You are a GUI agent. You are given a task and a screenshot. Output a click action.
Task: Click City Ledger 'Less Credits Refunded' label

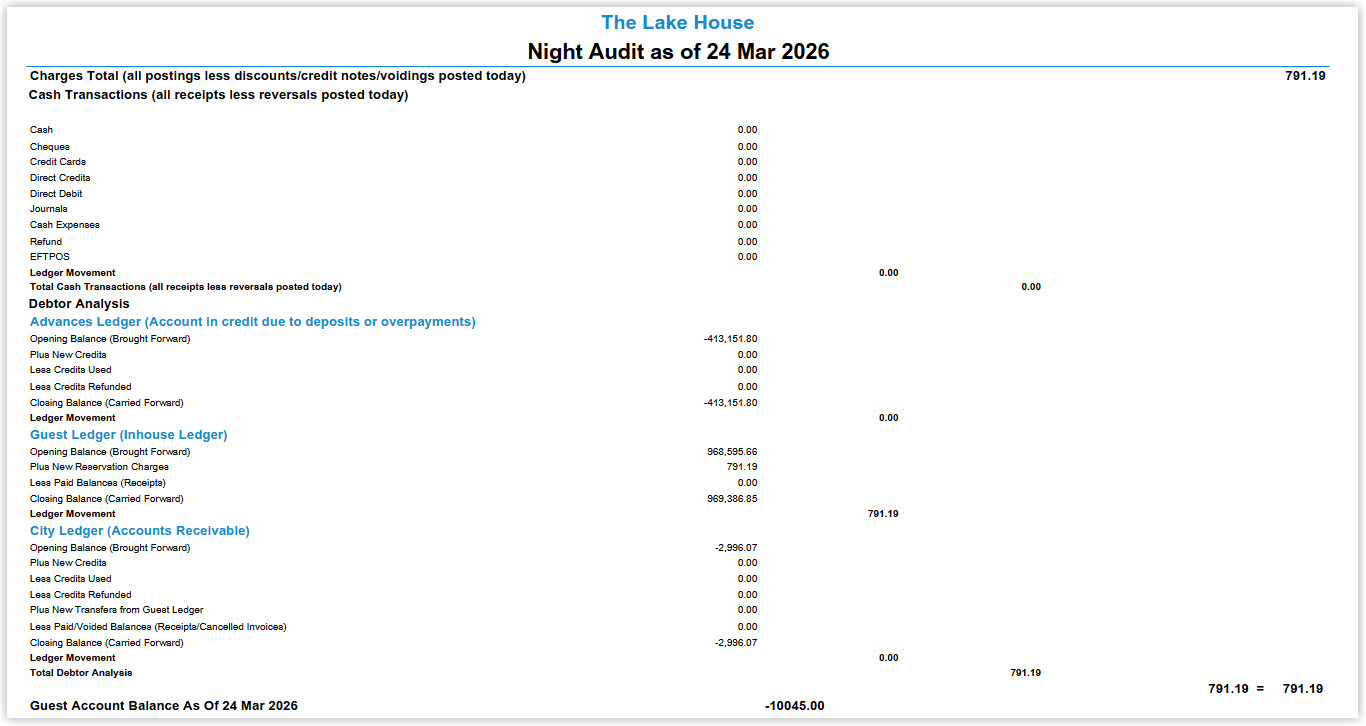tap(81, 595)
